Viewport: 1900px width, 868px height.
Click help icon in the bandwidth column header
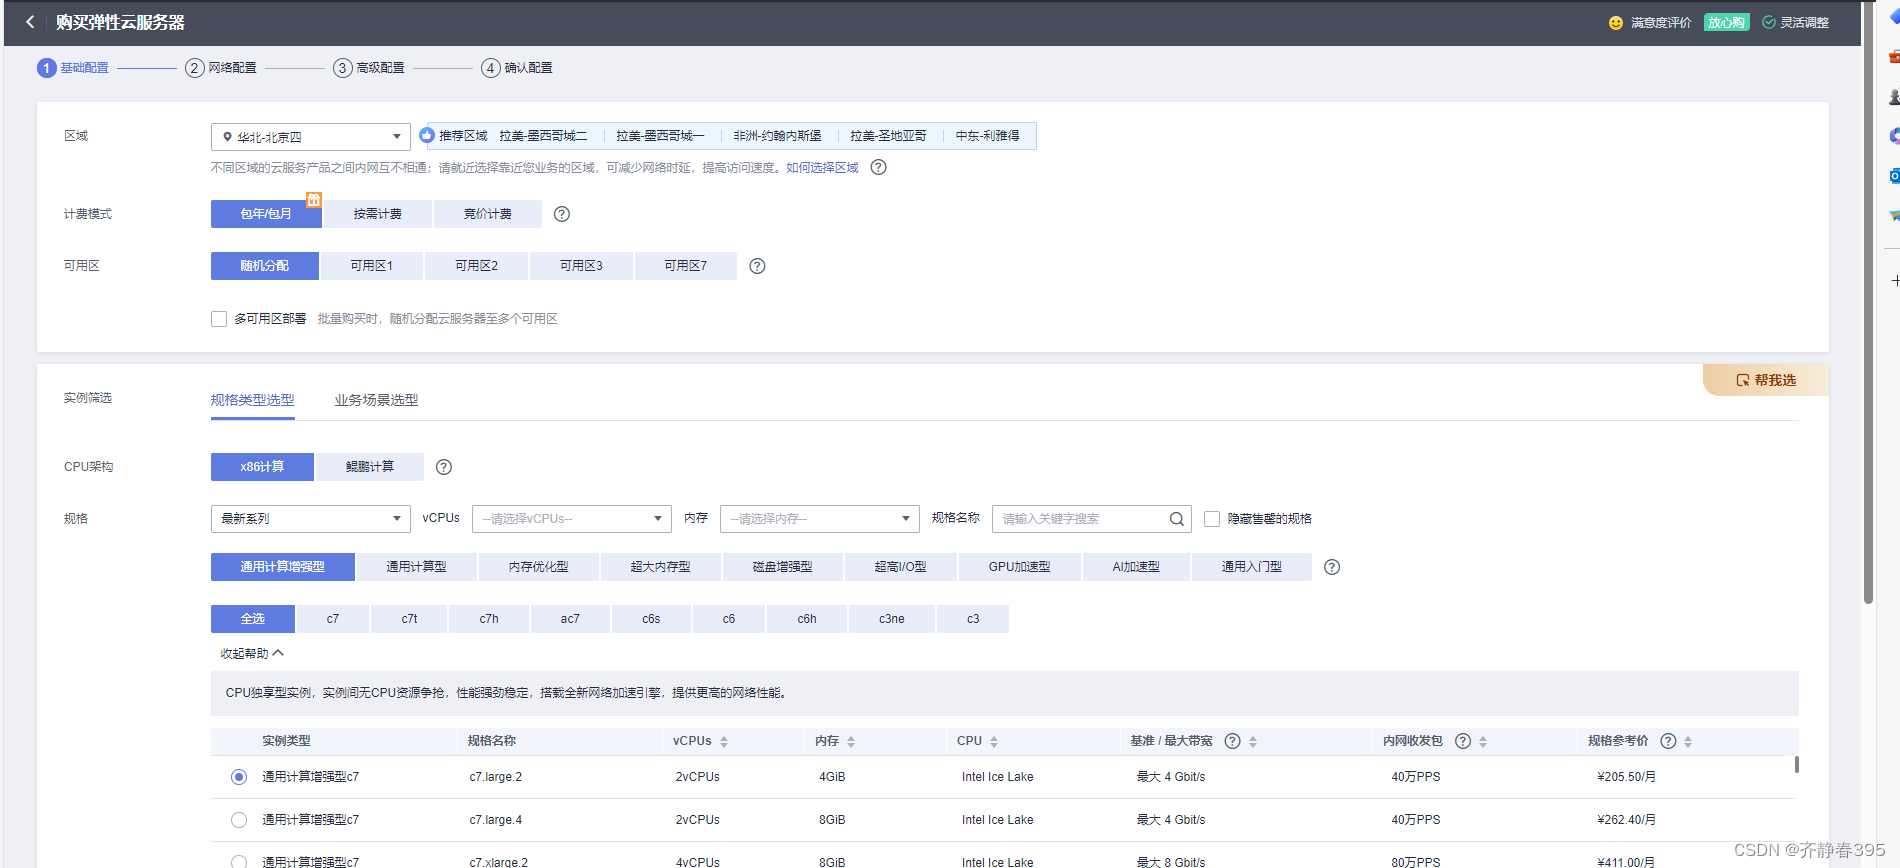coord(1233,741)
